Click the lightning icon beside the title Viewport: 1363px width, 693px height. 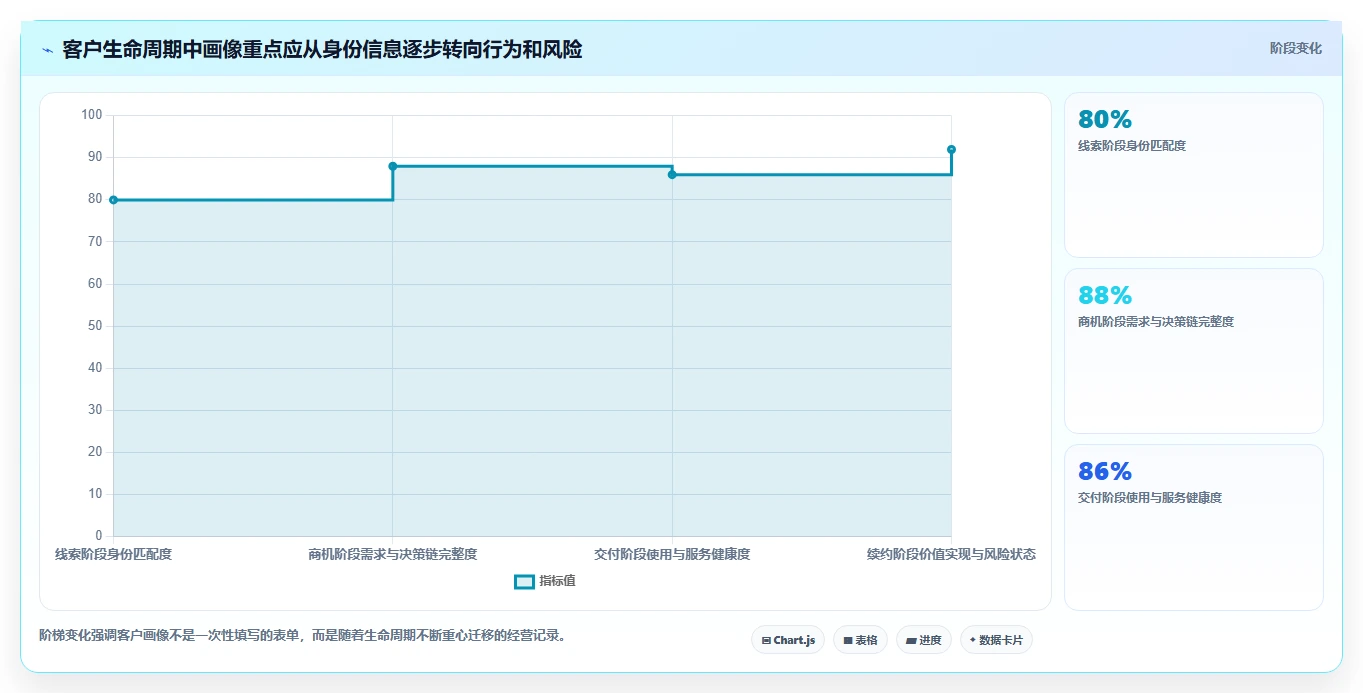[48, 49]
